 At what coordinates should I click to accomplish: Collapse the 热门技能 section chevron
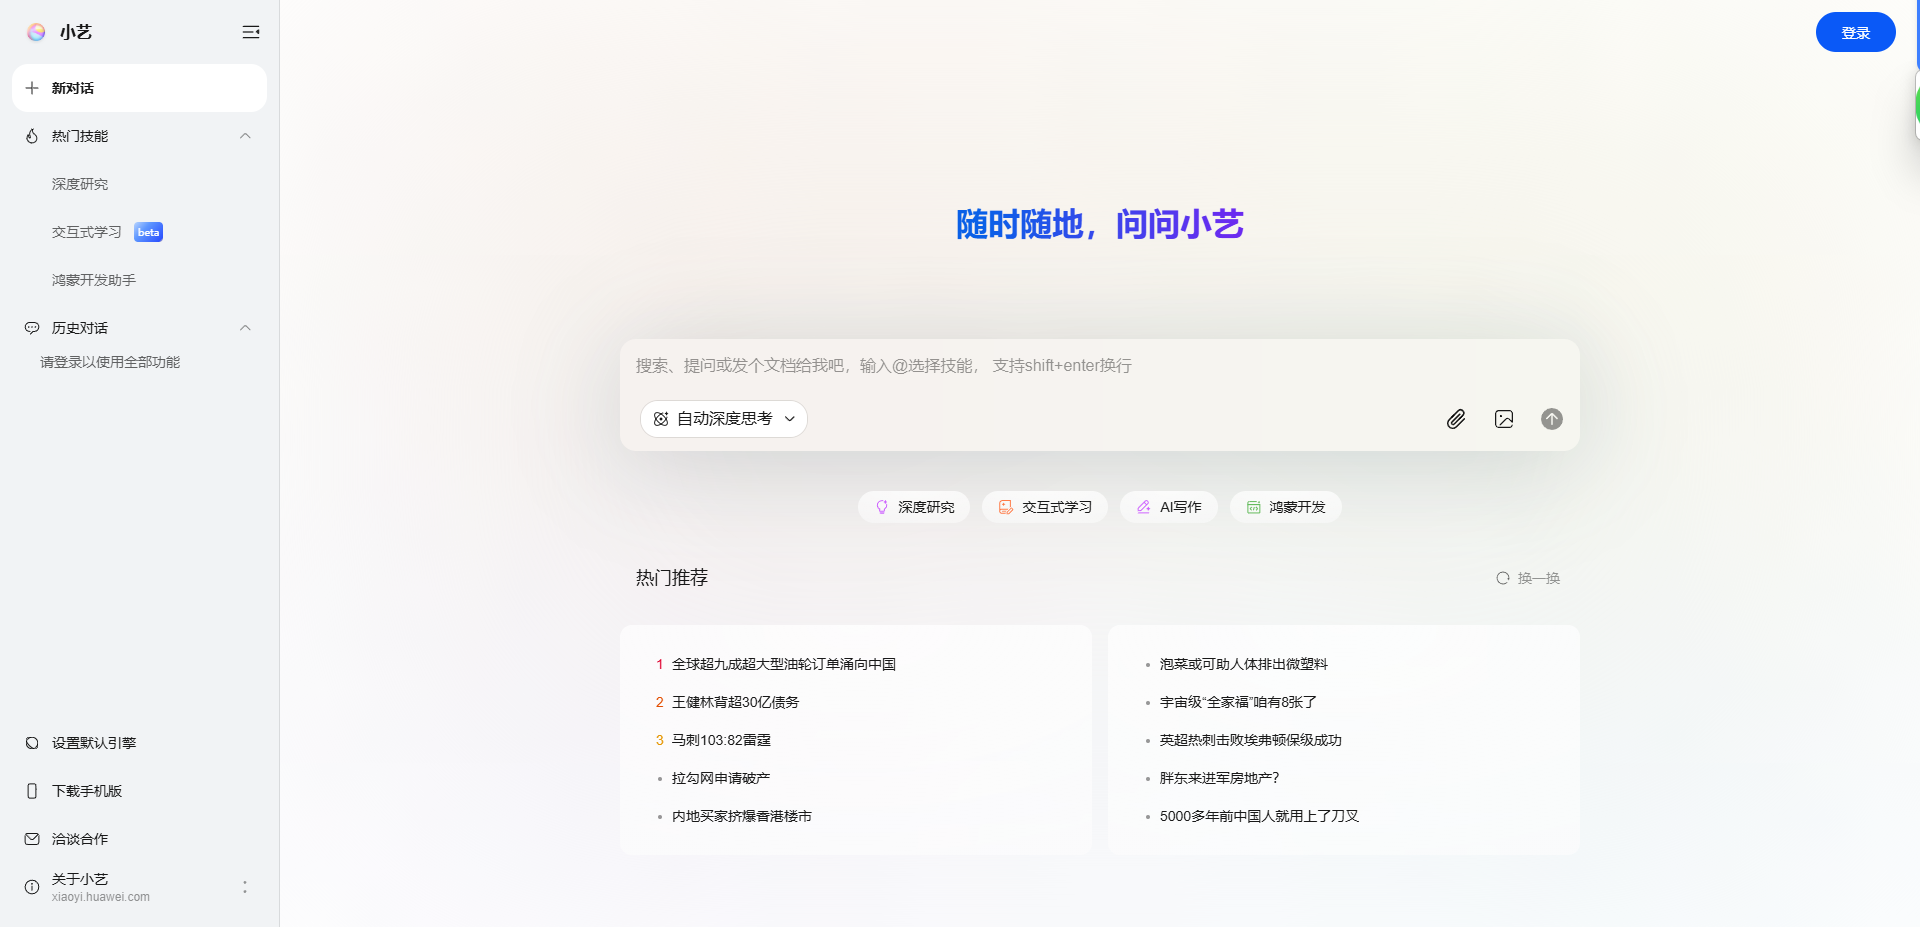(245, 136)
